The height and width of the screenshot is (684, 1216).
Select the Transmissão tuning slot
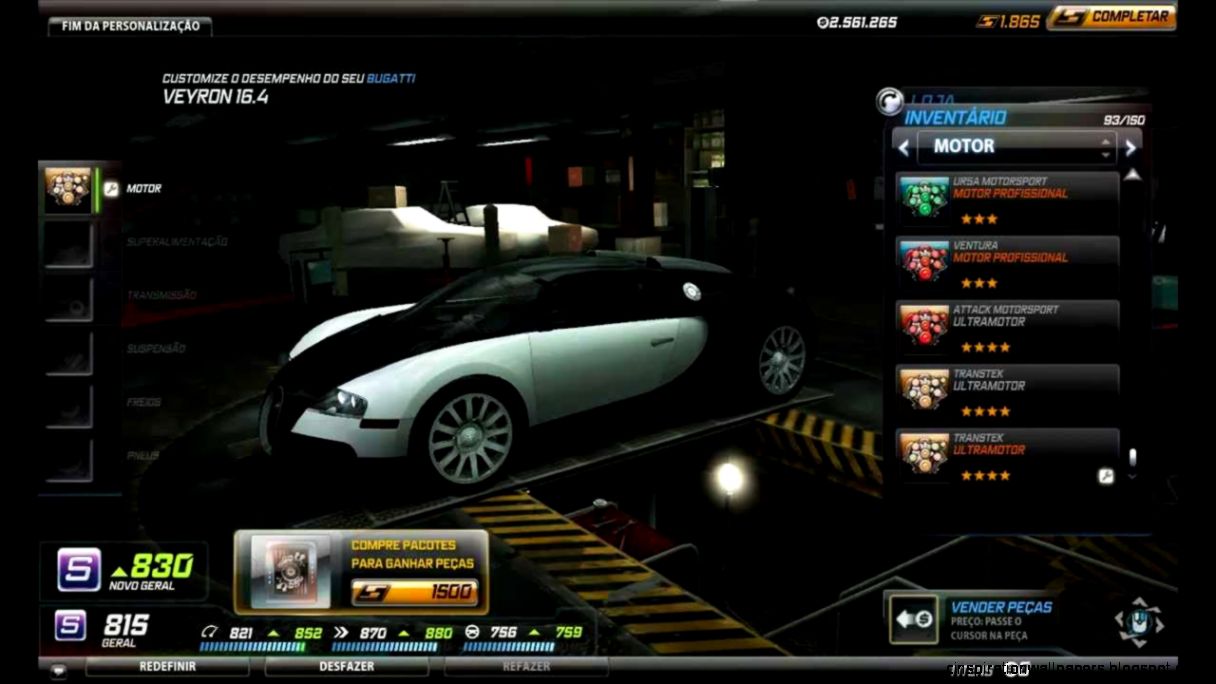(67, 296)
